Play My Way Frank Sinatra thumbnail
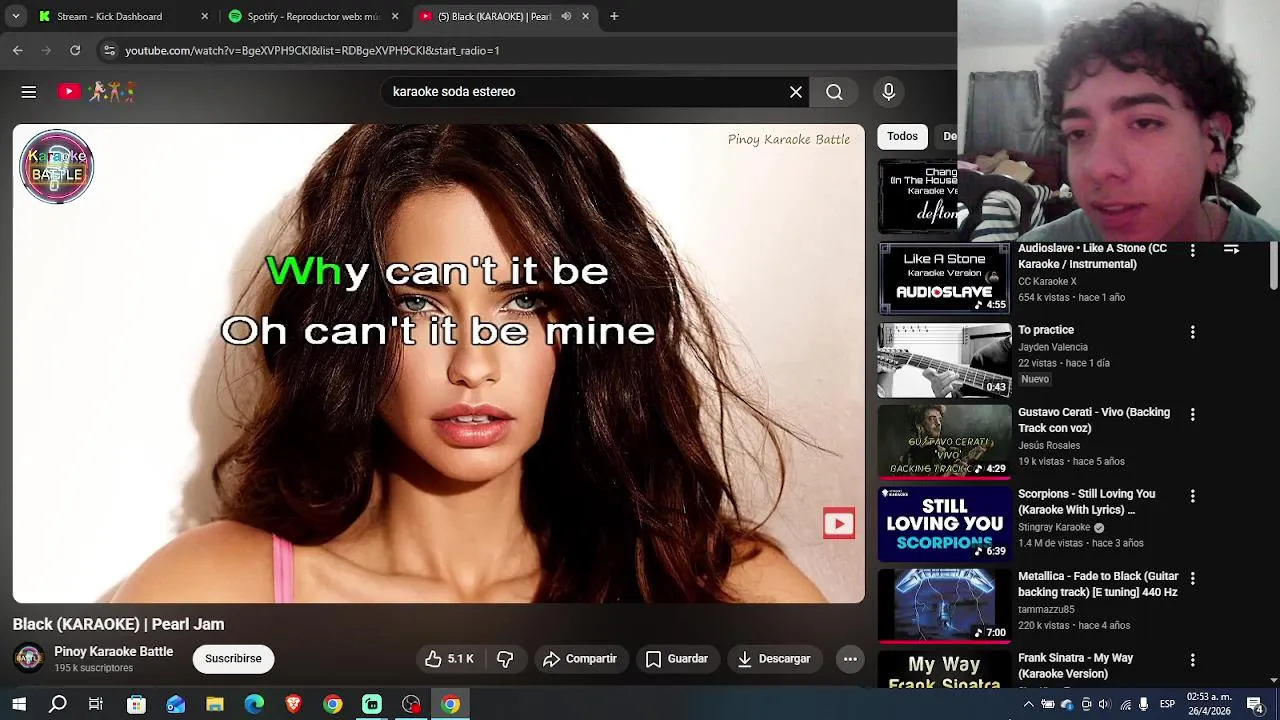 pyautogui.click(x=944, y=670)
